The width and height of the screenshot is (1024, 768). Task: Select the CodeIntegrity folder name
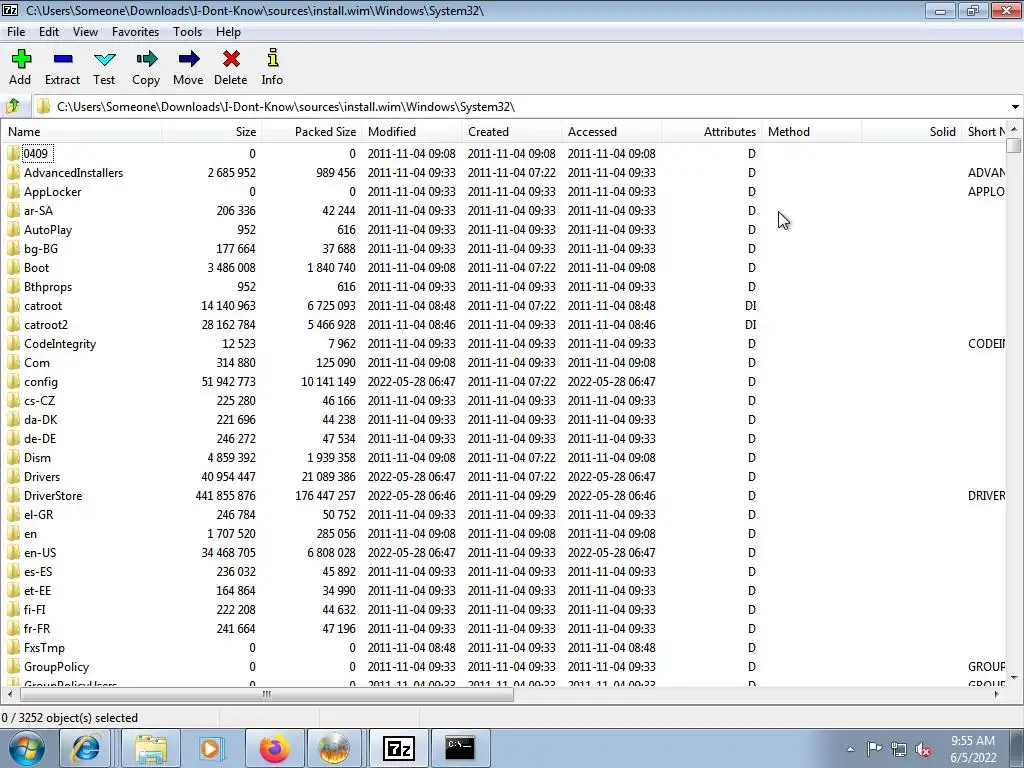tap(59, 344)
